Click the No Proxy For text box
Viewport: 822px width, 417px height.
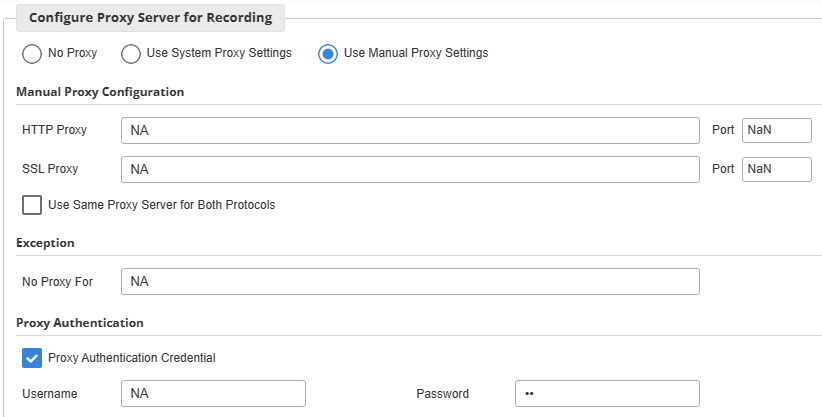(410, 282)
